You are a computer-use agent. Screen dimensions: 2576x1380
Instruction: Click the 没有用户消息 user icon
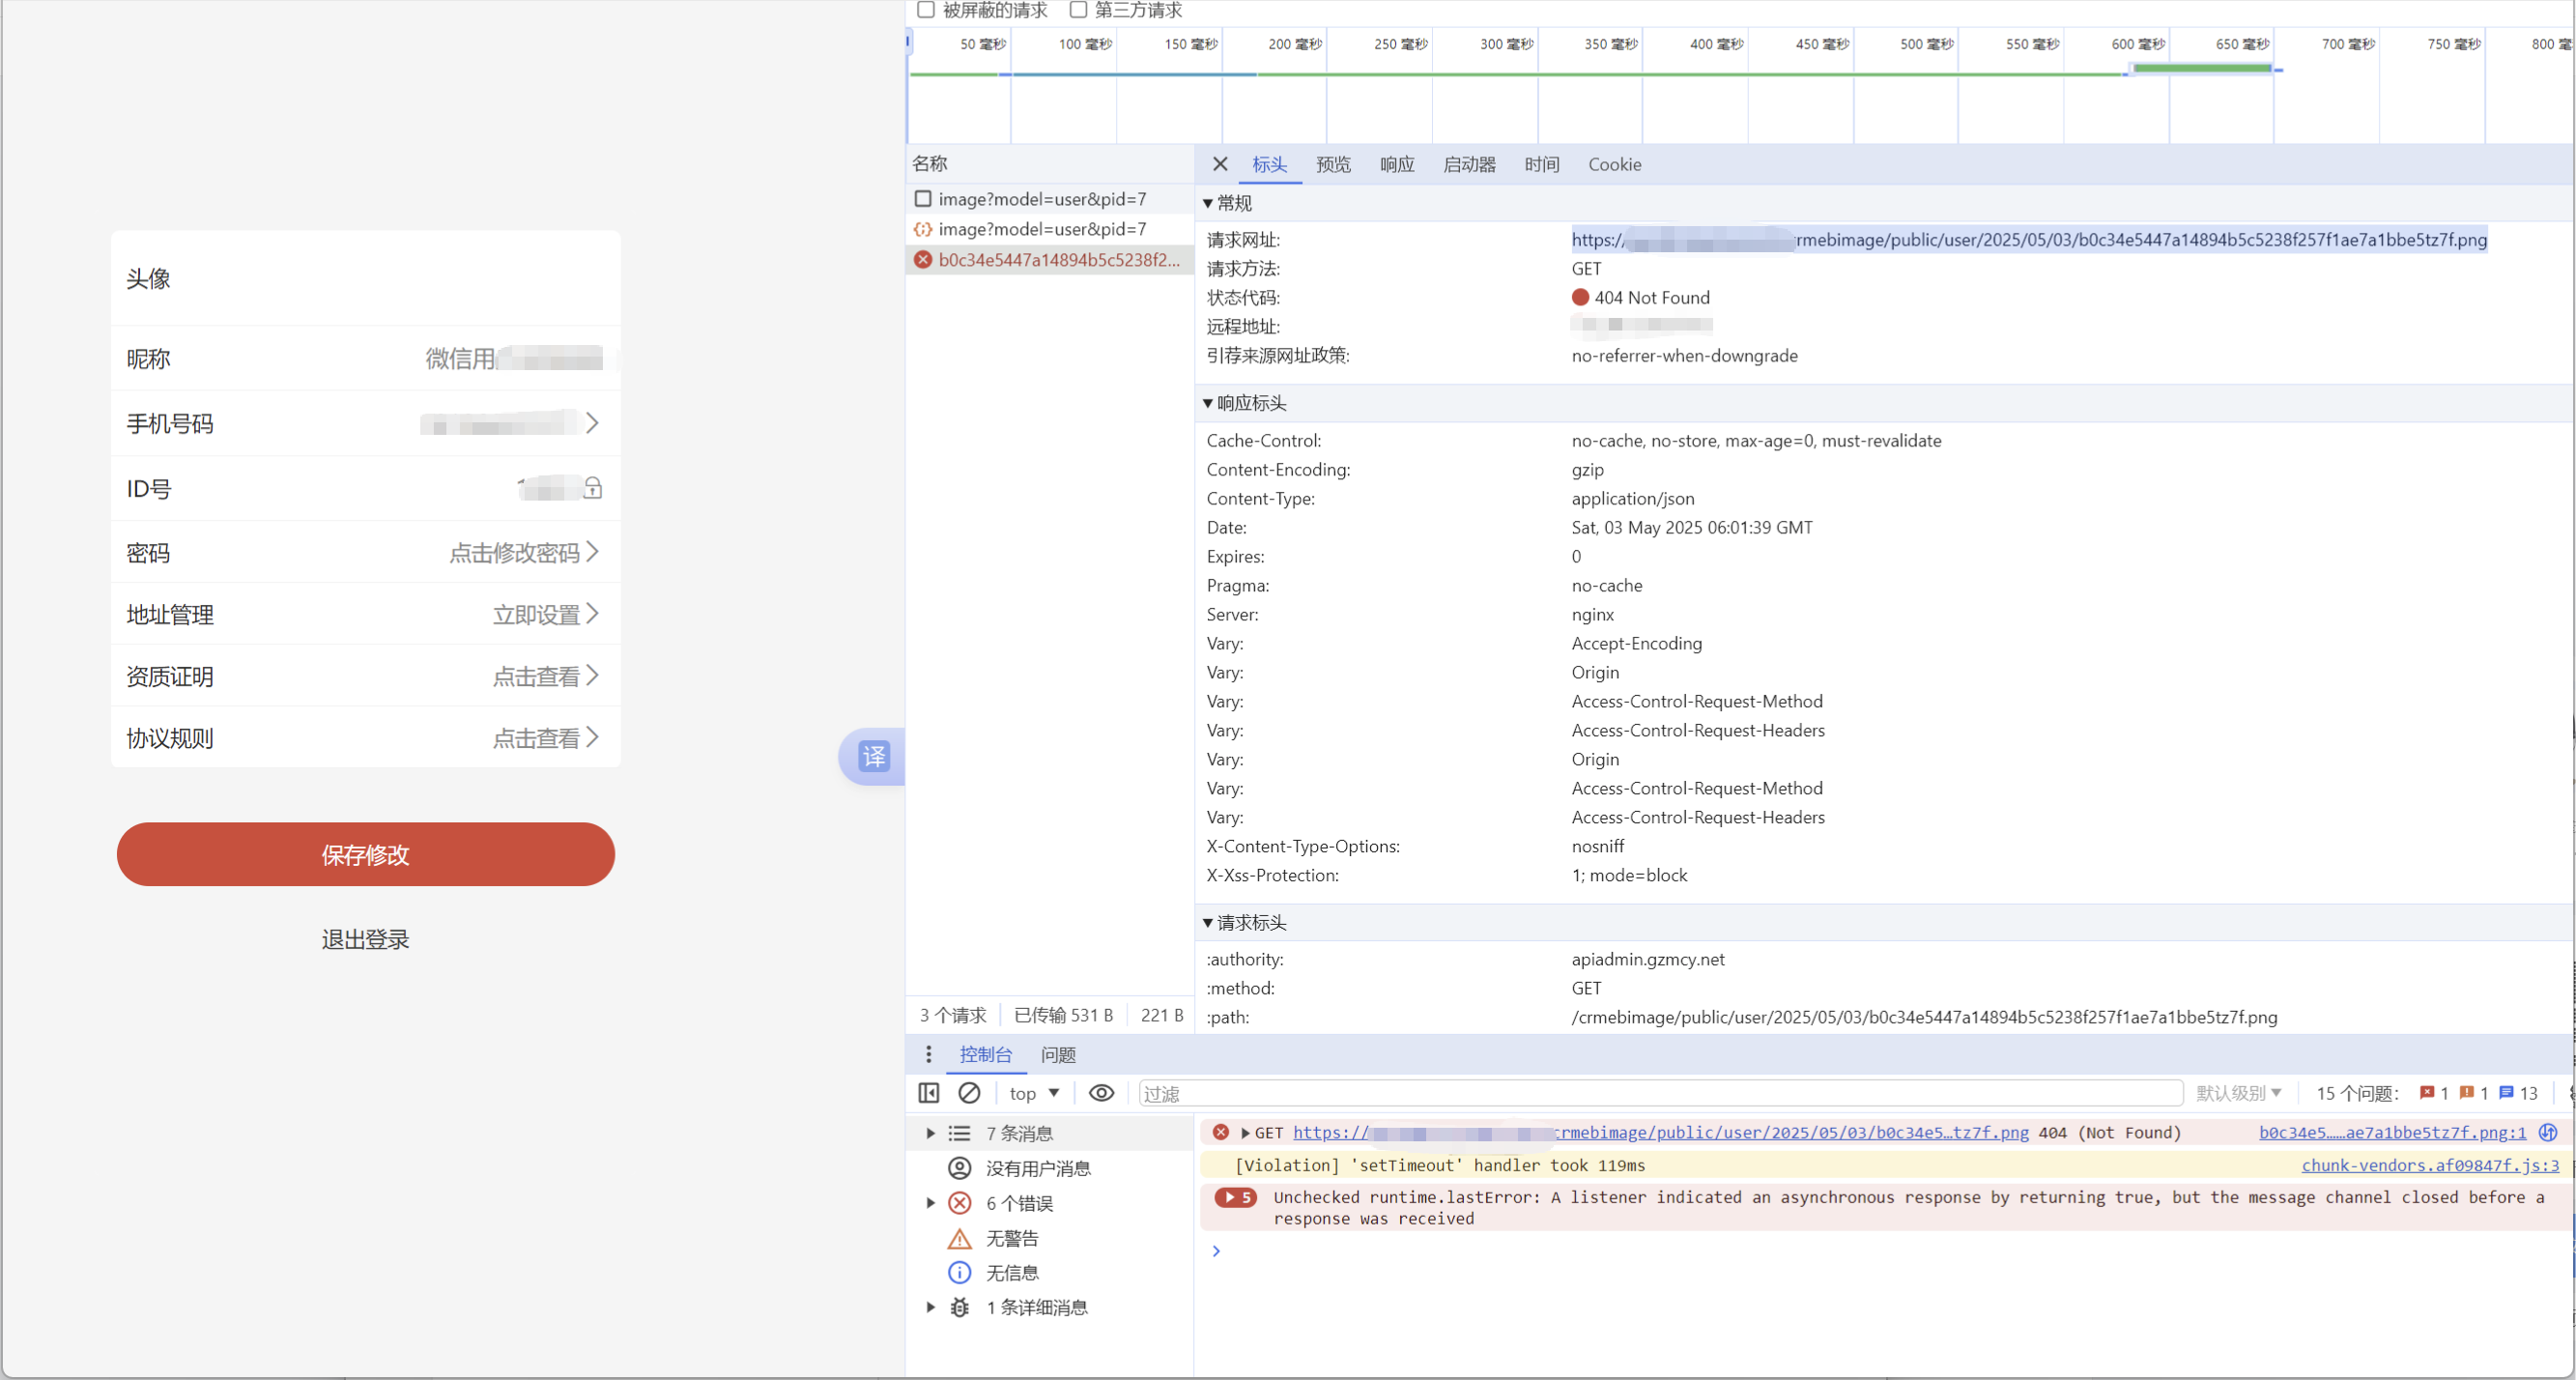click(959, 1168)
